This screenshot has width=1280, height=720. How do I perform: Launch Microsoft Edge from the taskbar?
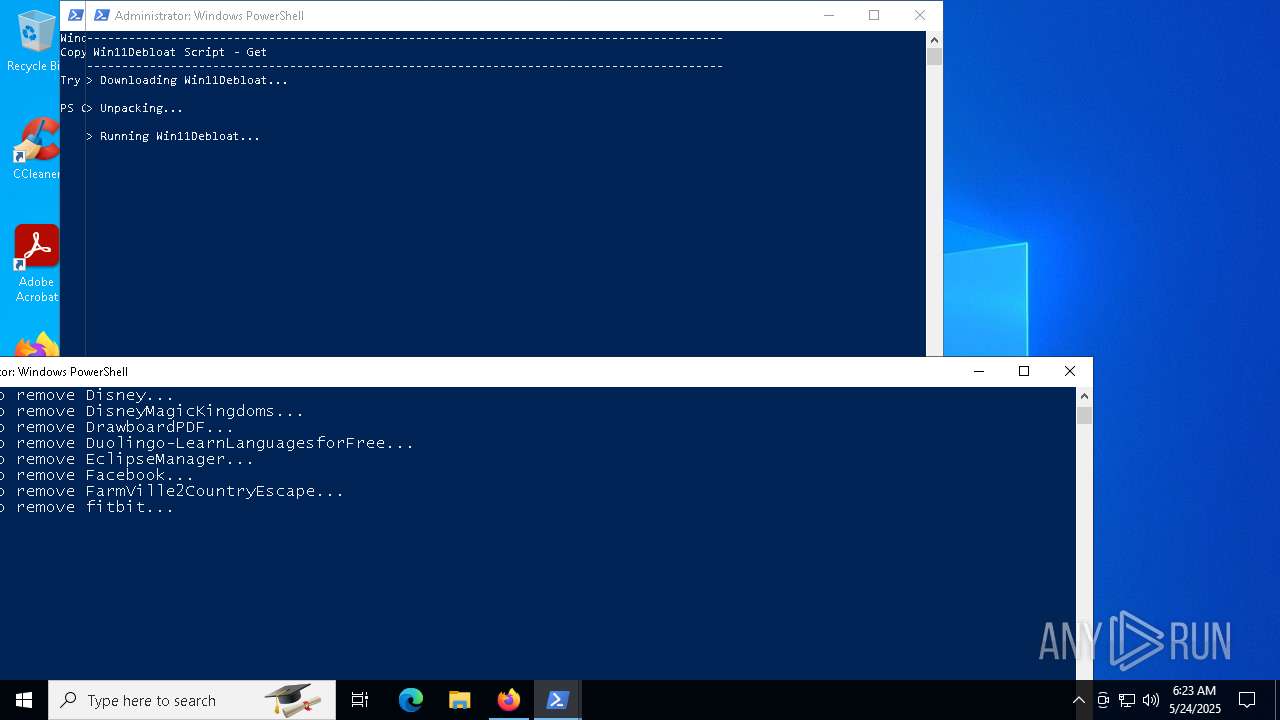(411, 700)
